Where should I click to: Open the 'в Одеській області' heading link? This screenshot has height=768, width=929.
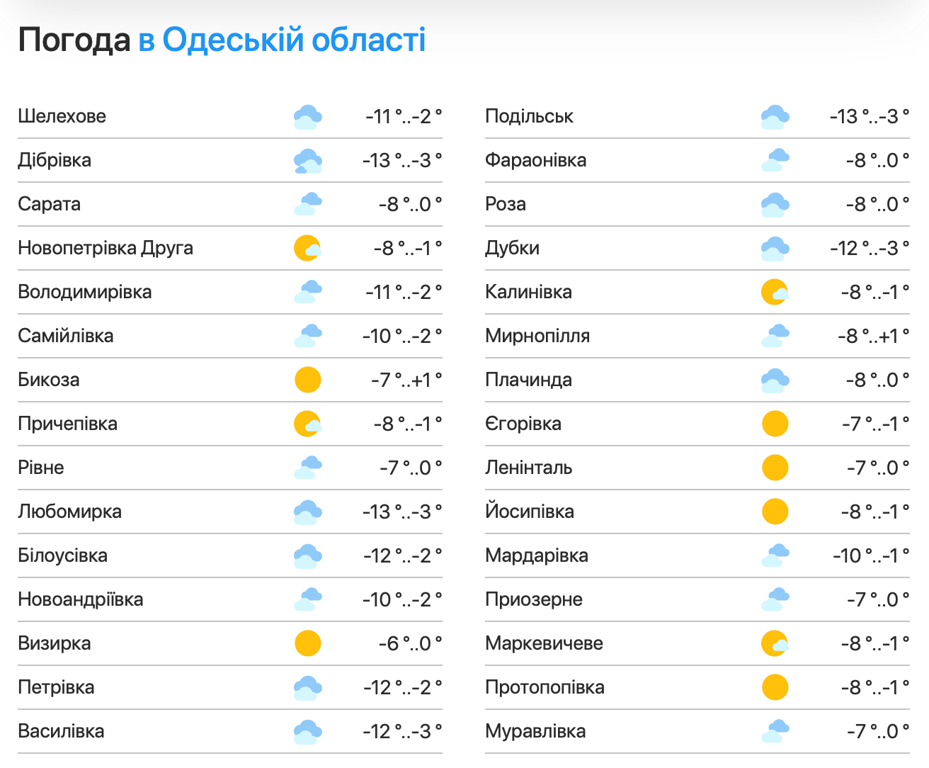[282, 40]
